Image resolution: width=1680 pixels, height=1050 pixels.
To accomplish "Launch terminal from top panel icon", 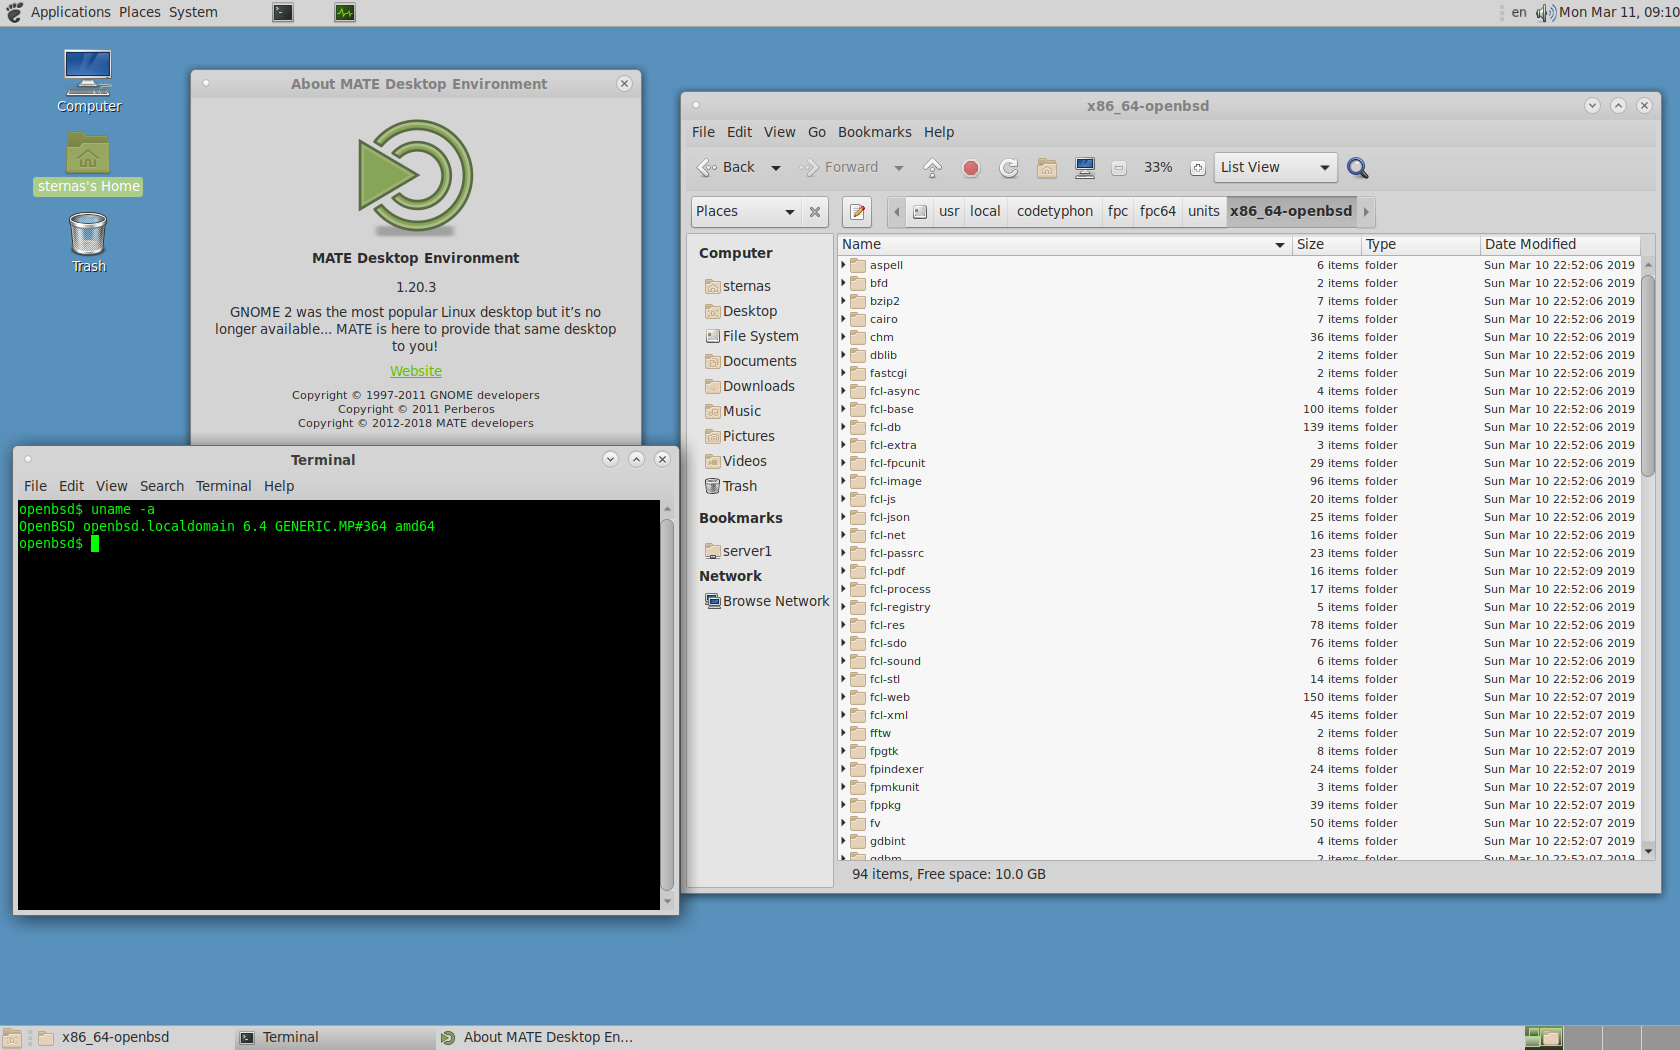I will (x=284, y=12).
